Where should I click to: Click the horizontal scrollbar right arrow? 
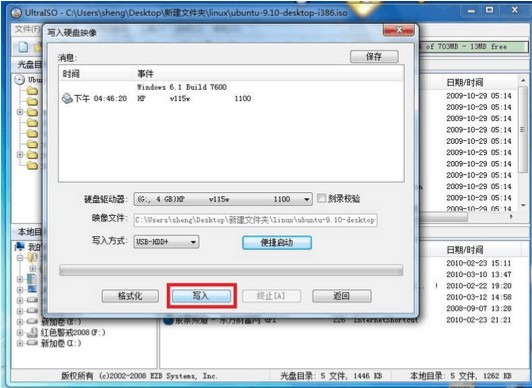click(x=511, y=216)
